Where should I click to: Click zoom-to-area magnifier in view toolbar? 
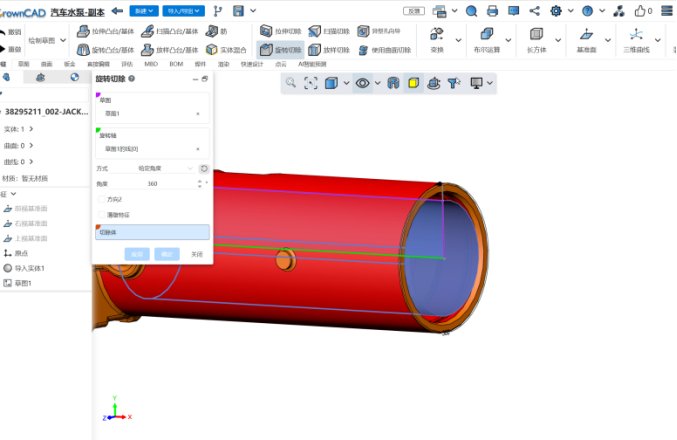291,83
